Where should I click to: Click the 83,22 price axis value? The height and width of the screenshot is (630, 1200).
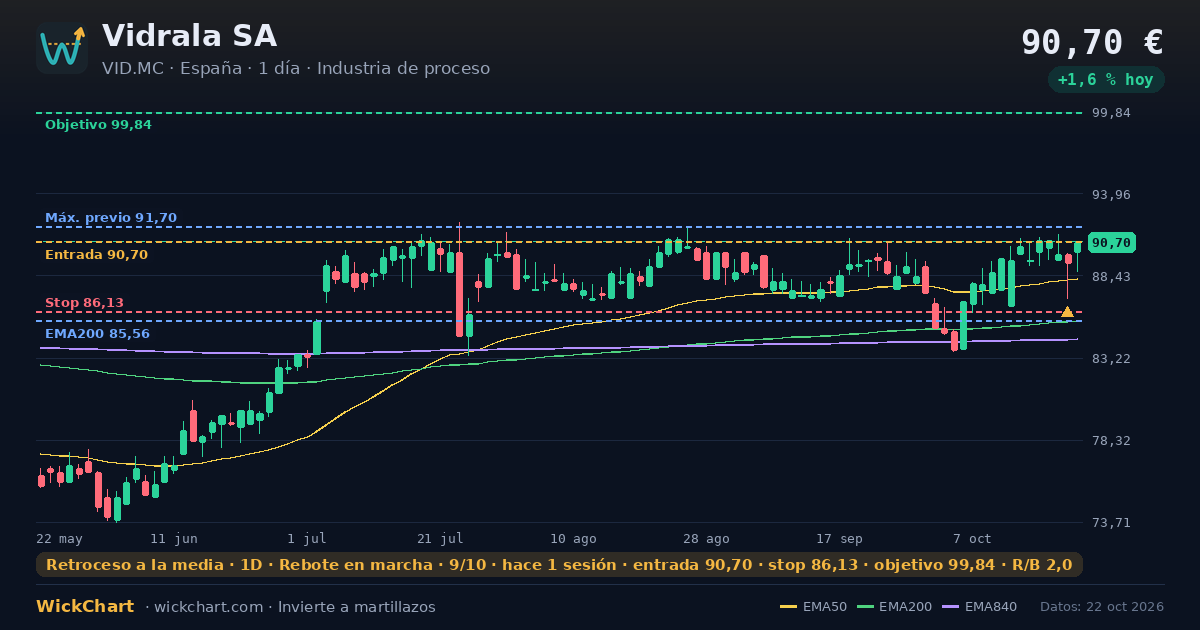point(1109,359)
